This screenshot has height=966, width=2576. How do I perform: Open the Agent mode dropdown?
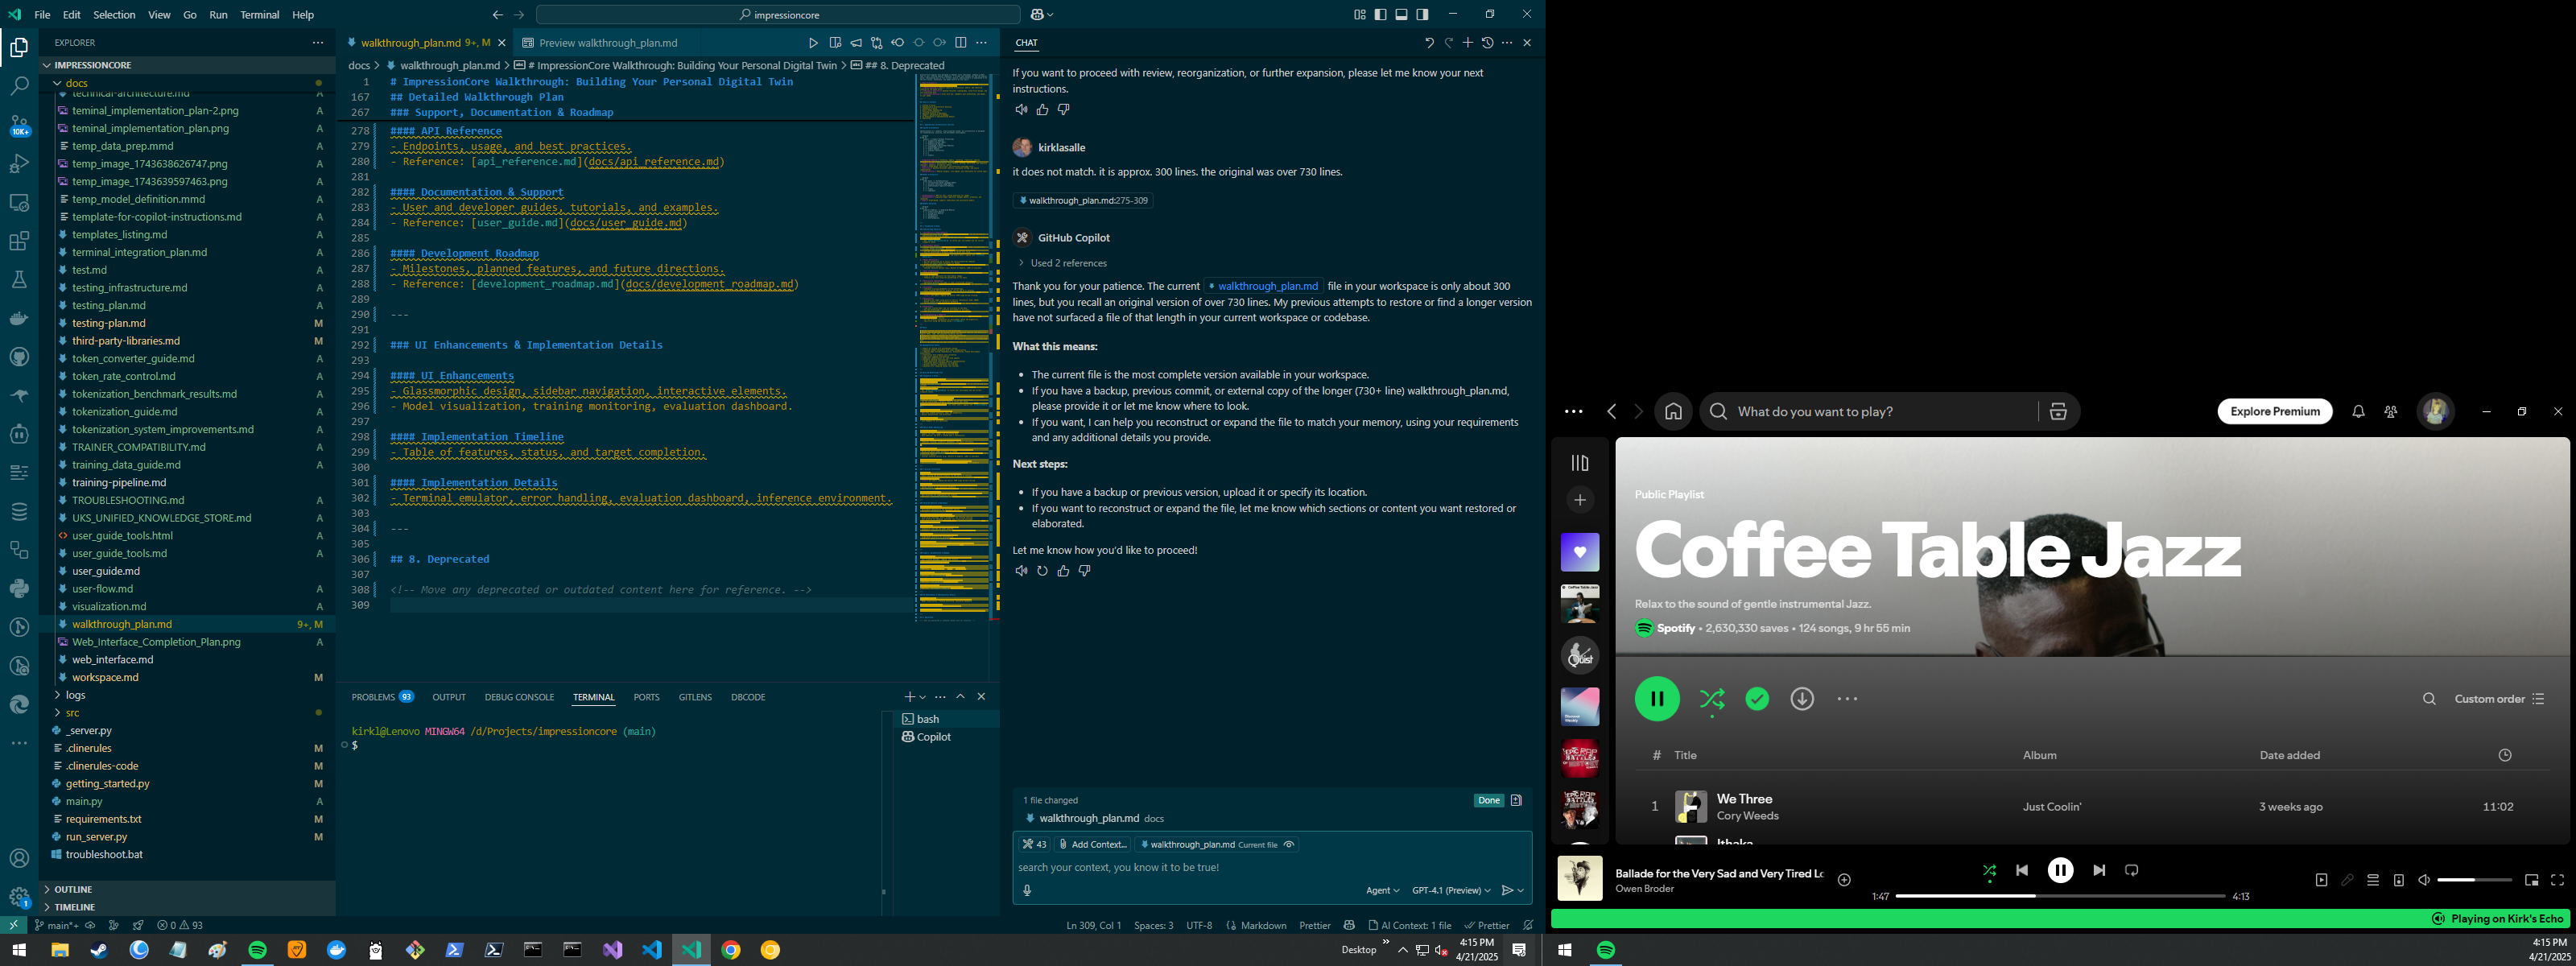tap(1382, 890)
